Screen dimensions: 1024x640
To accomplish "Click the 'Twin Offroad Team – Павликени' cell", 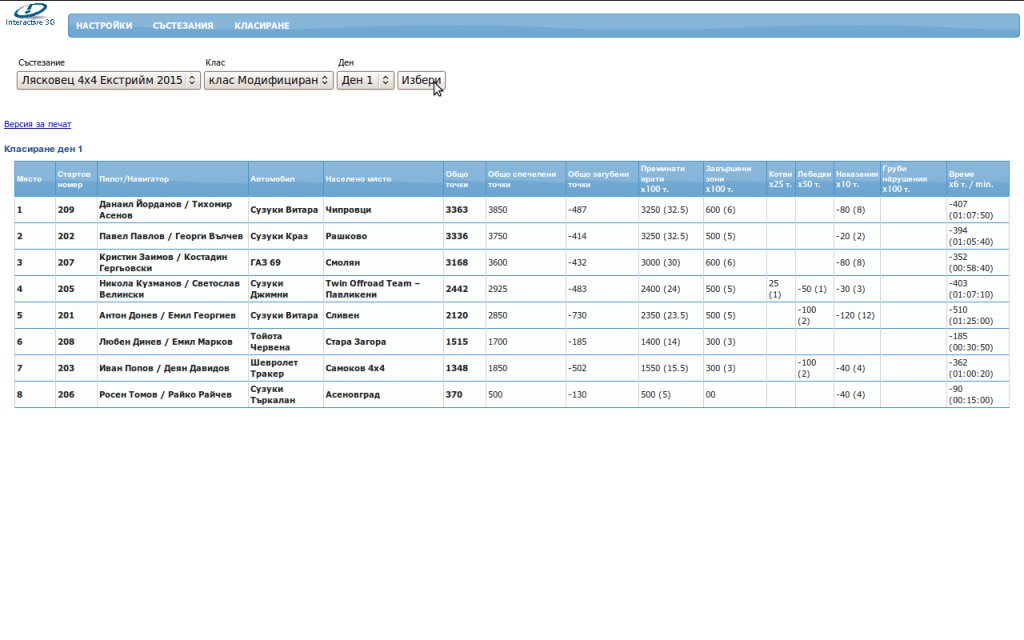I will coord(383,289).
